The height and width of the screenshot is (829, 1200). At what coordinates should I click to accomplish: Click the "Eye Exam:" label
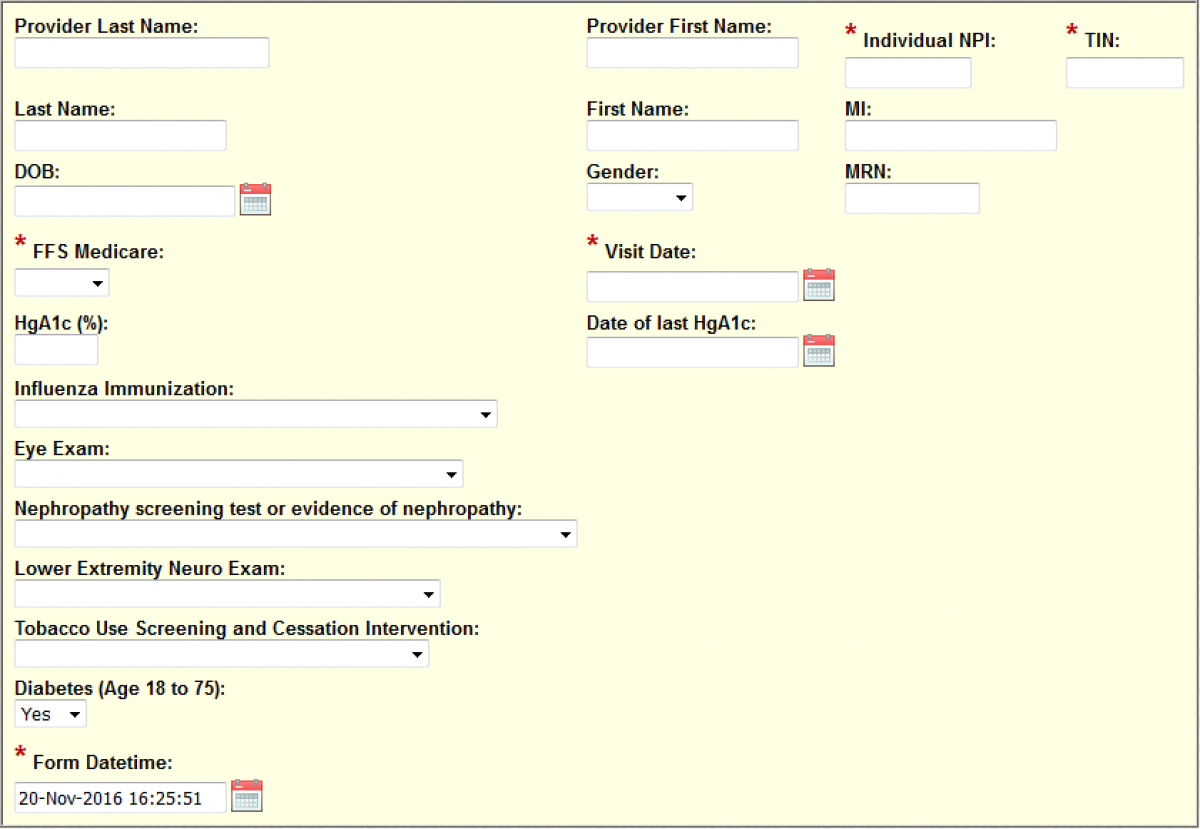tap(62, 449)
